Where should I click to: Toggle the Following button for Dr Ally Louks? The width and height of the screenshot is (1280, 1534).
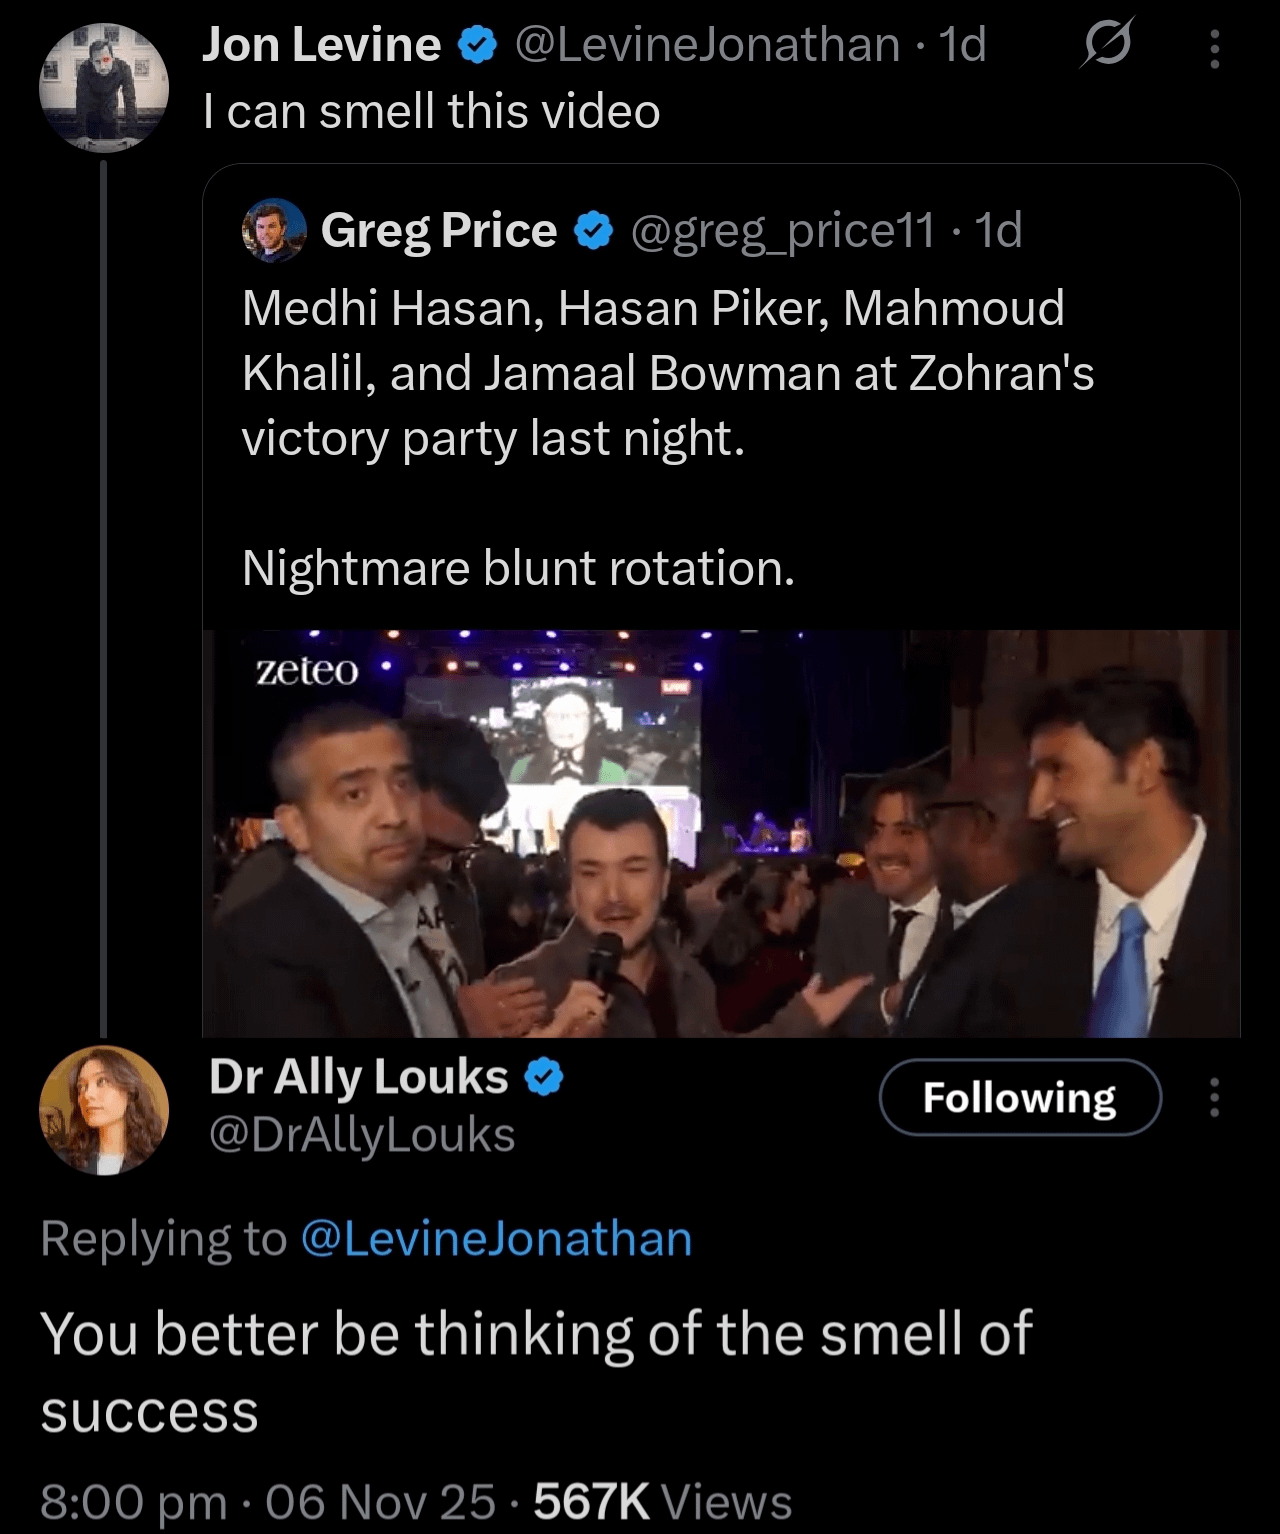(x=1020, y=1097)
